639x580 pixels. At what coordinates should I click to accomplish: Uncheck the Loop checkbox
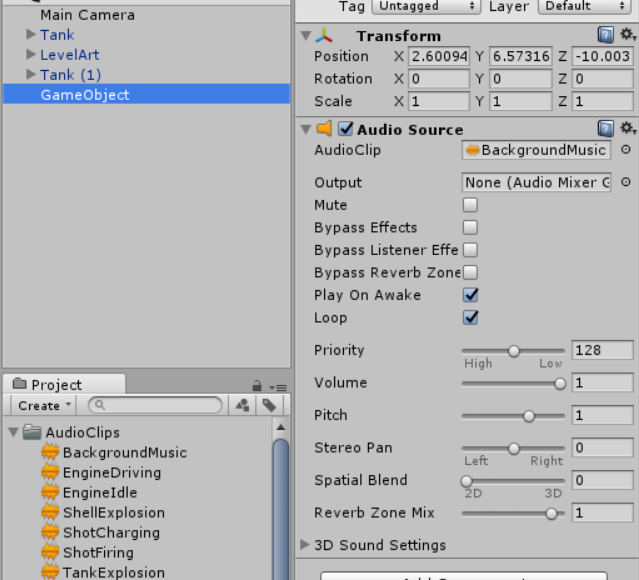470,318
